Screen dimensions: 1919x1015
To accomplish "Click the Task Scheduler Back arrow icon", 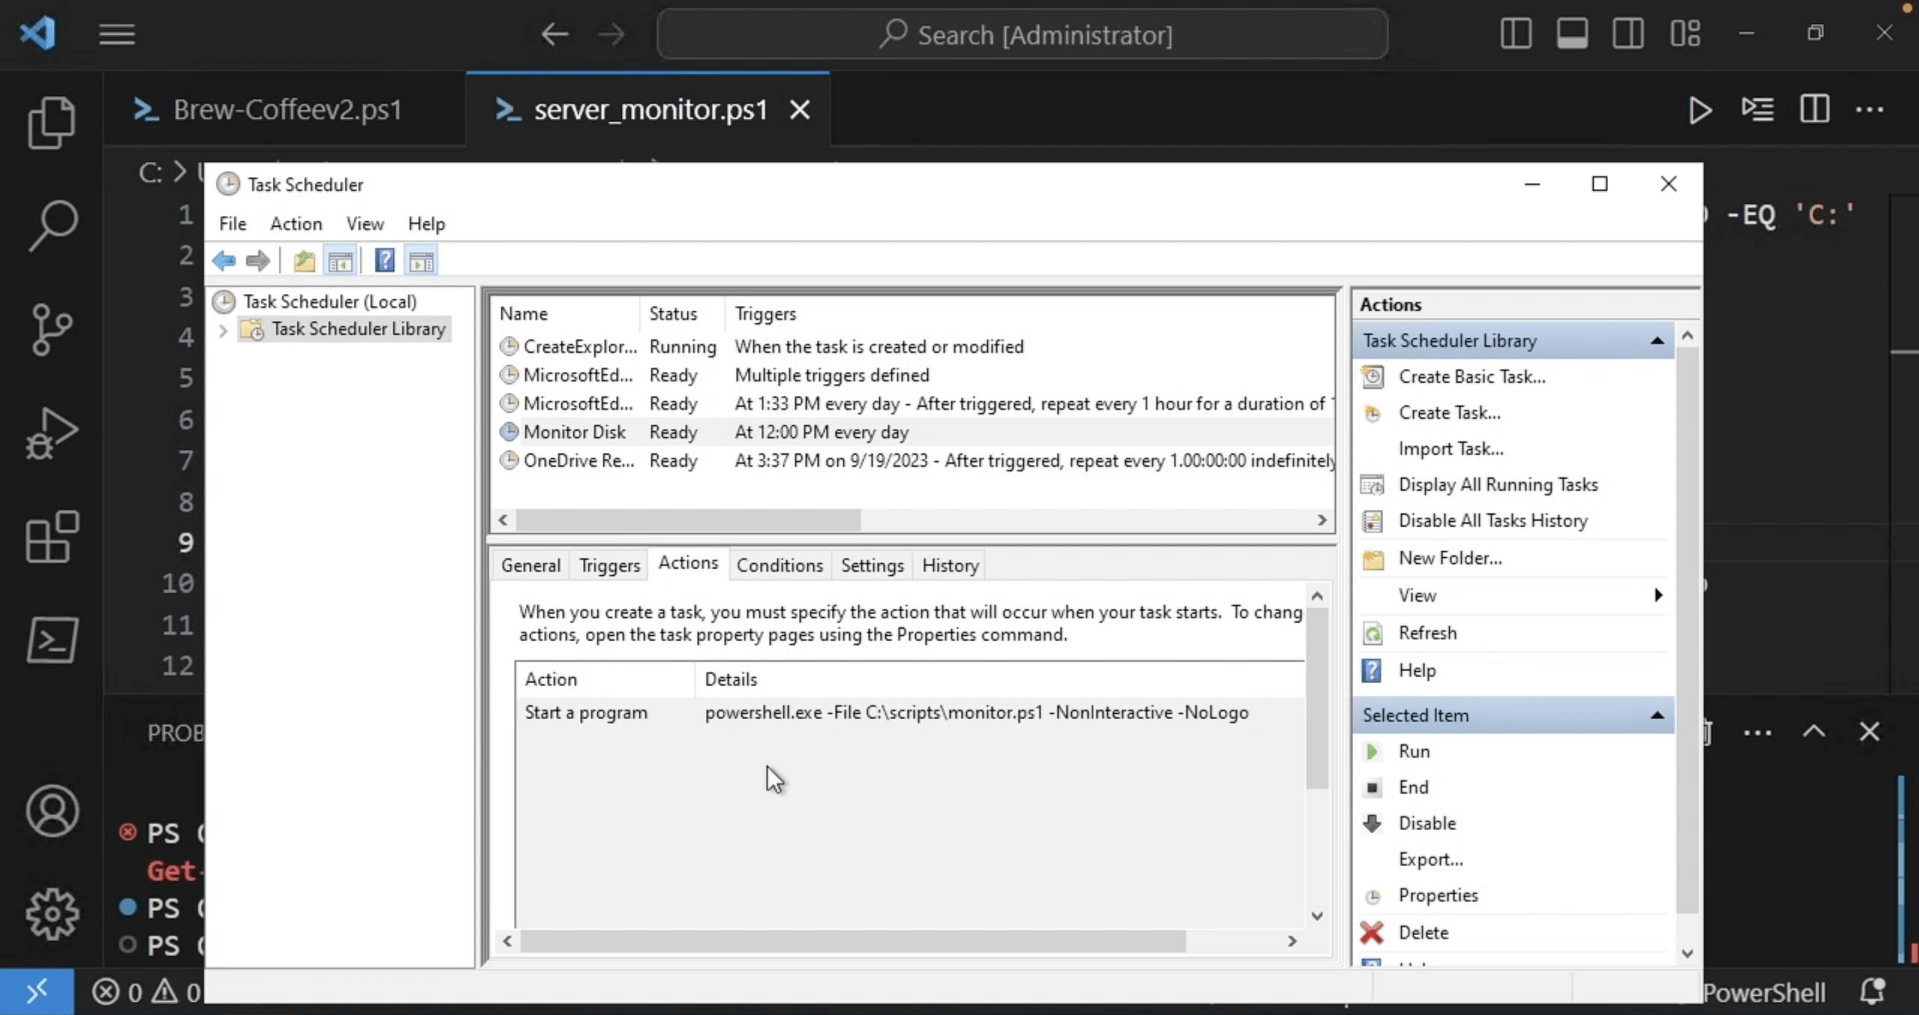I will [224, 261].
